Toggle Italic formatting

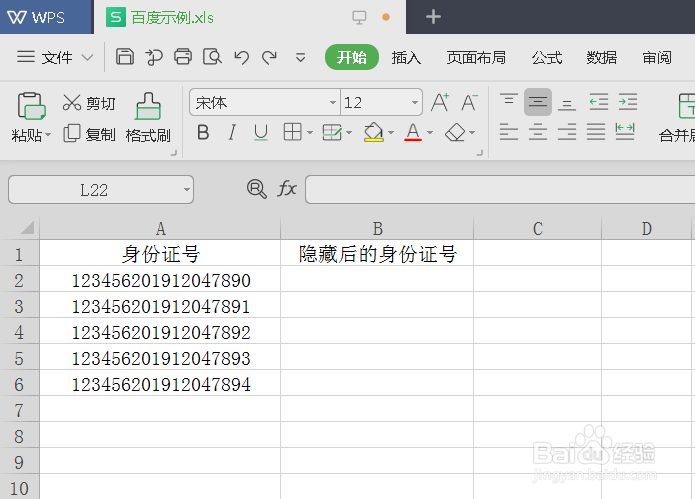(232, 132)
